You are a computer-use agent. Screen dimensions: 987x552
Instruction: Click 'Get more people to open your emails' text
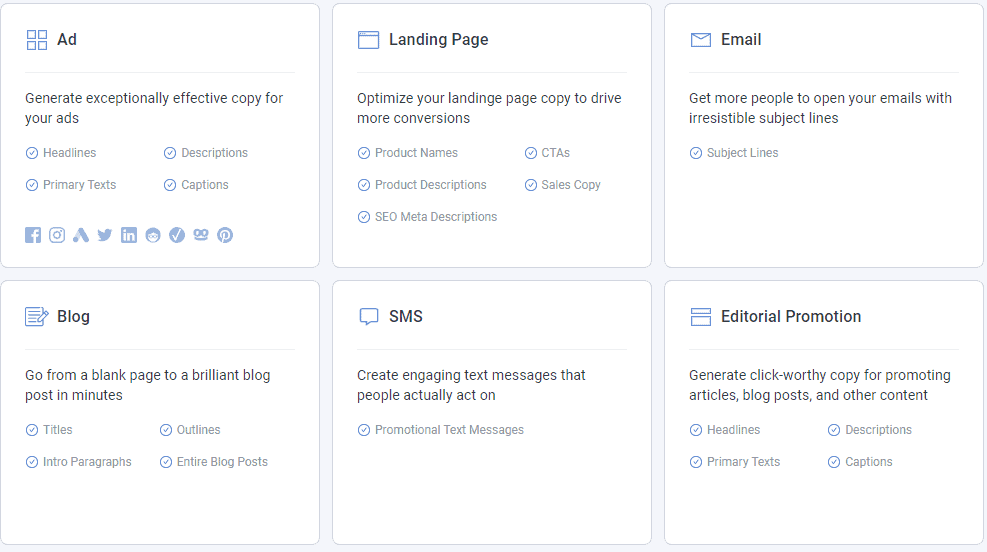pyautogui.click(x=820, y=108)
